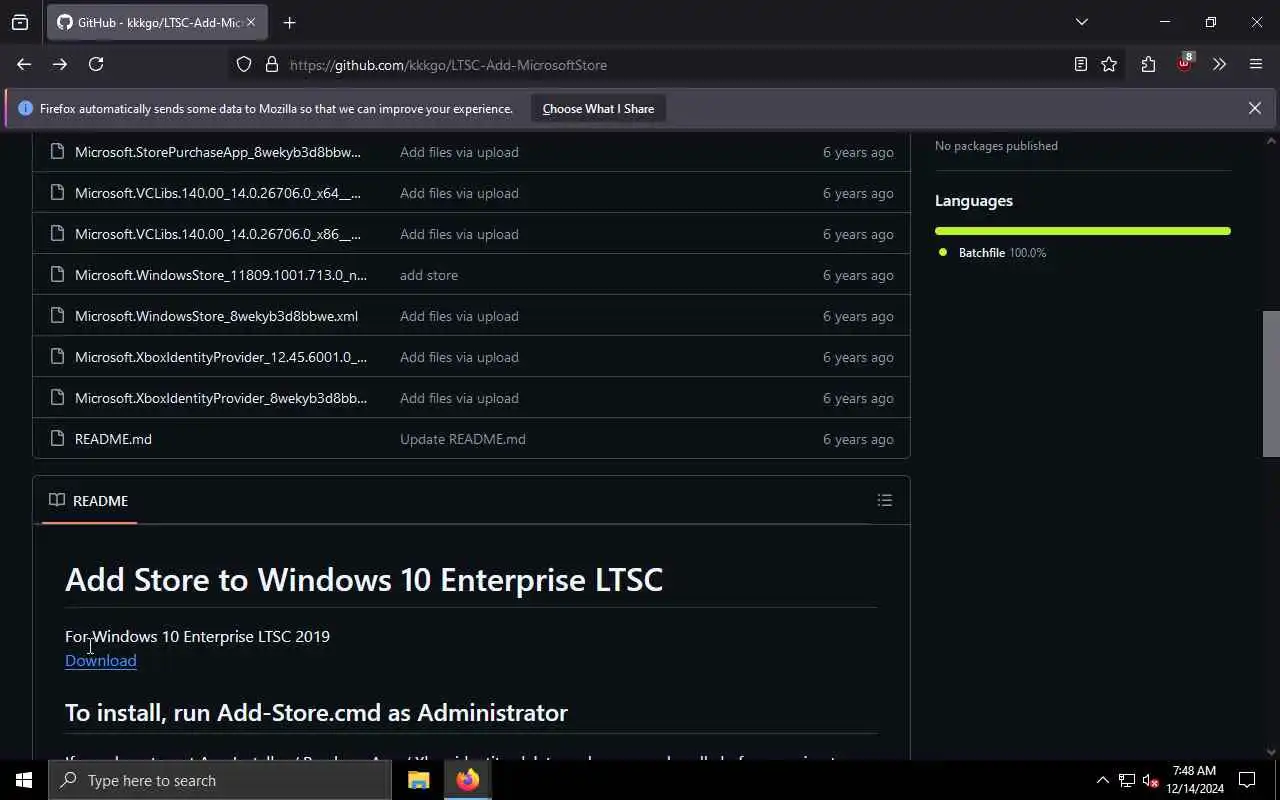The image size is (1280, 800).
Task: Bookmark this page with the star icon
Action: 1109,65
